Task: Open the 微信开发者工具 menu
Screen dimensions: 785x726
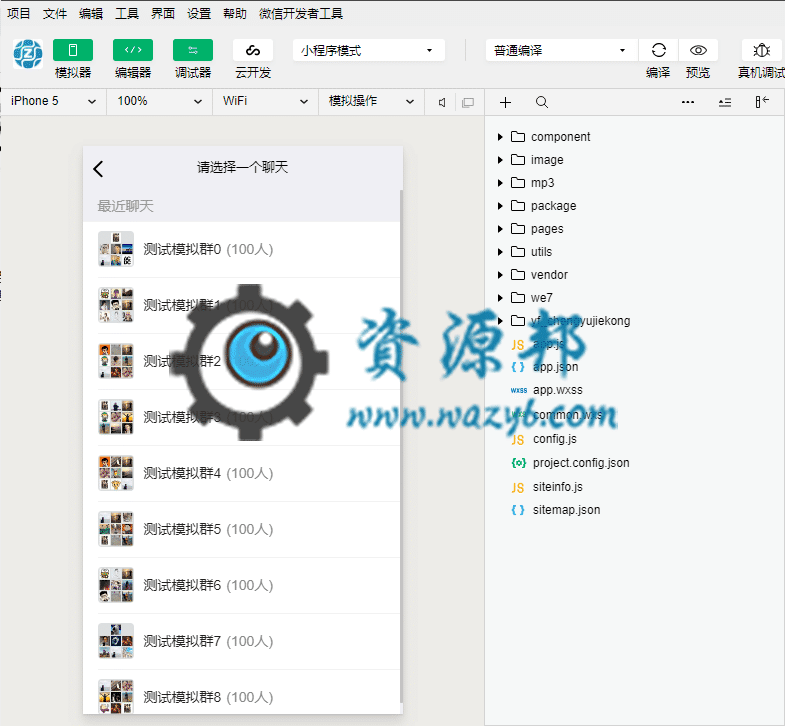Action: (301, 14)
